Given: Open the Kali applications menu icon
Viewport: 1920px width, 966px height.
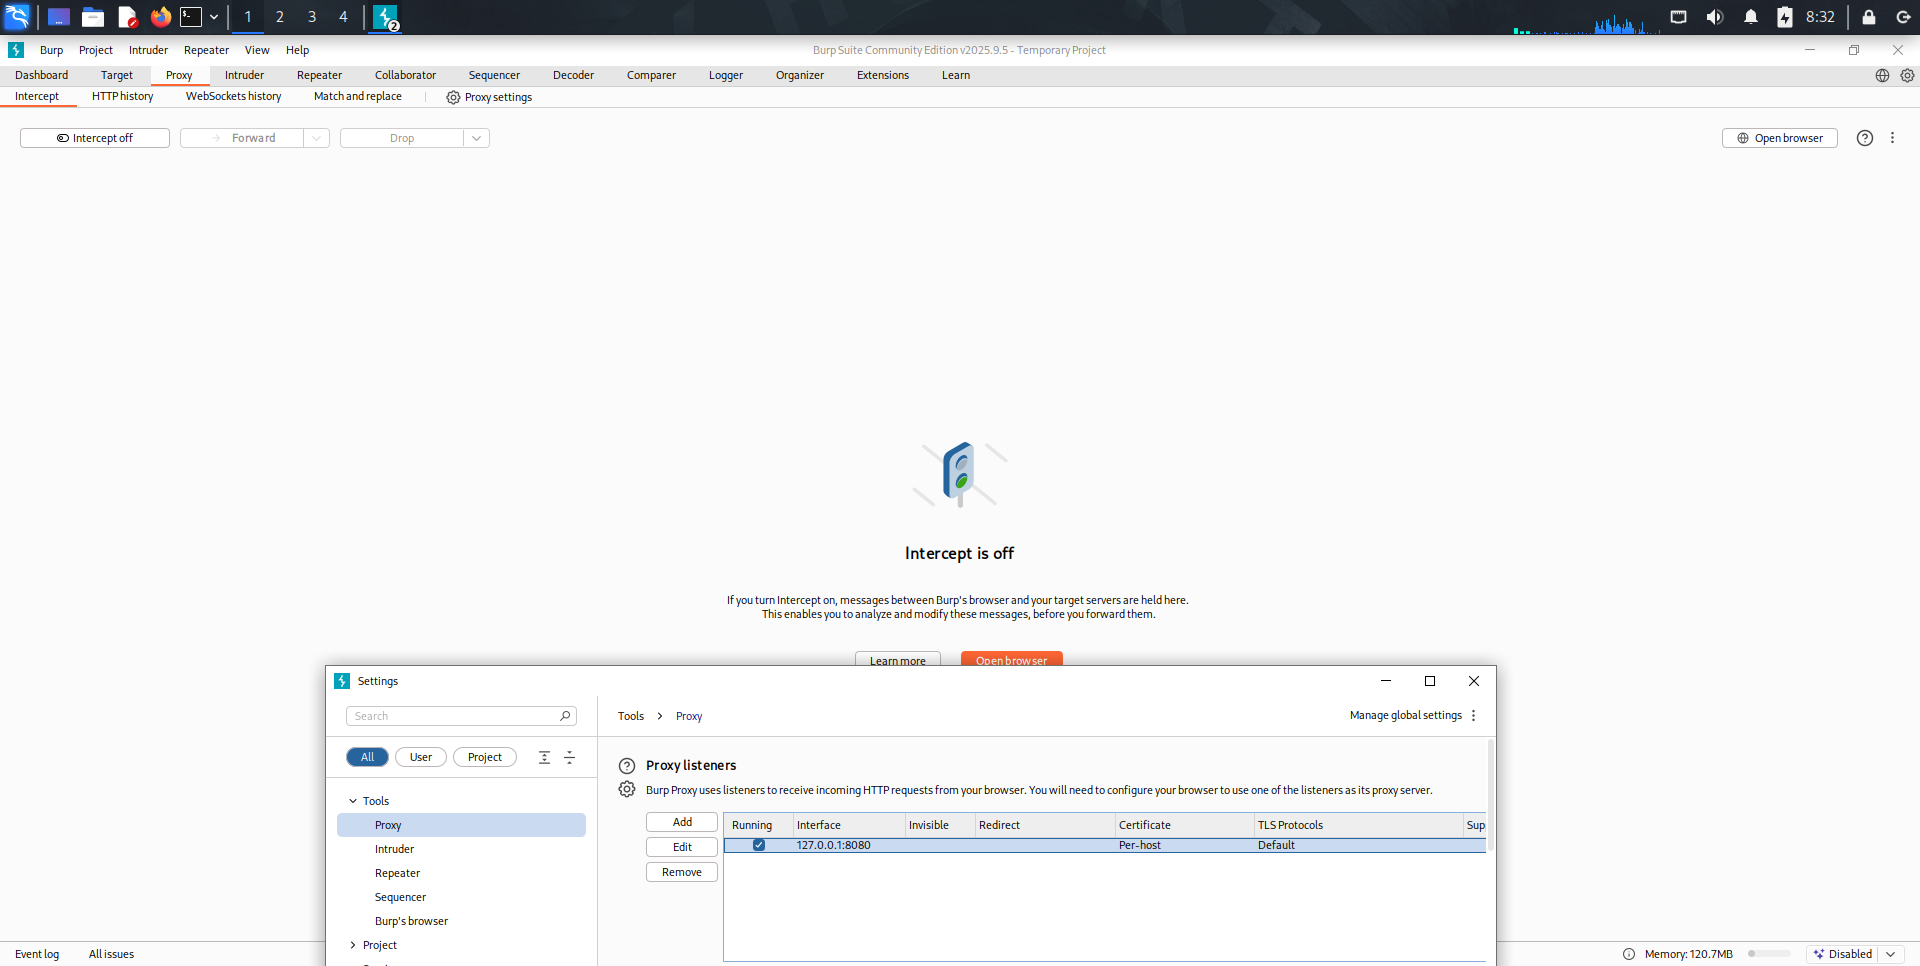Looking at the screenshot, I should pos(17,17).
